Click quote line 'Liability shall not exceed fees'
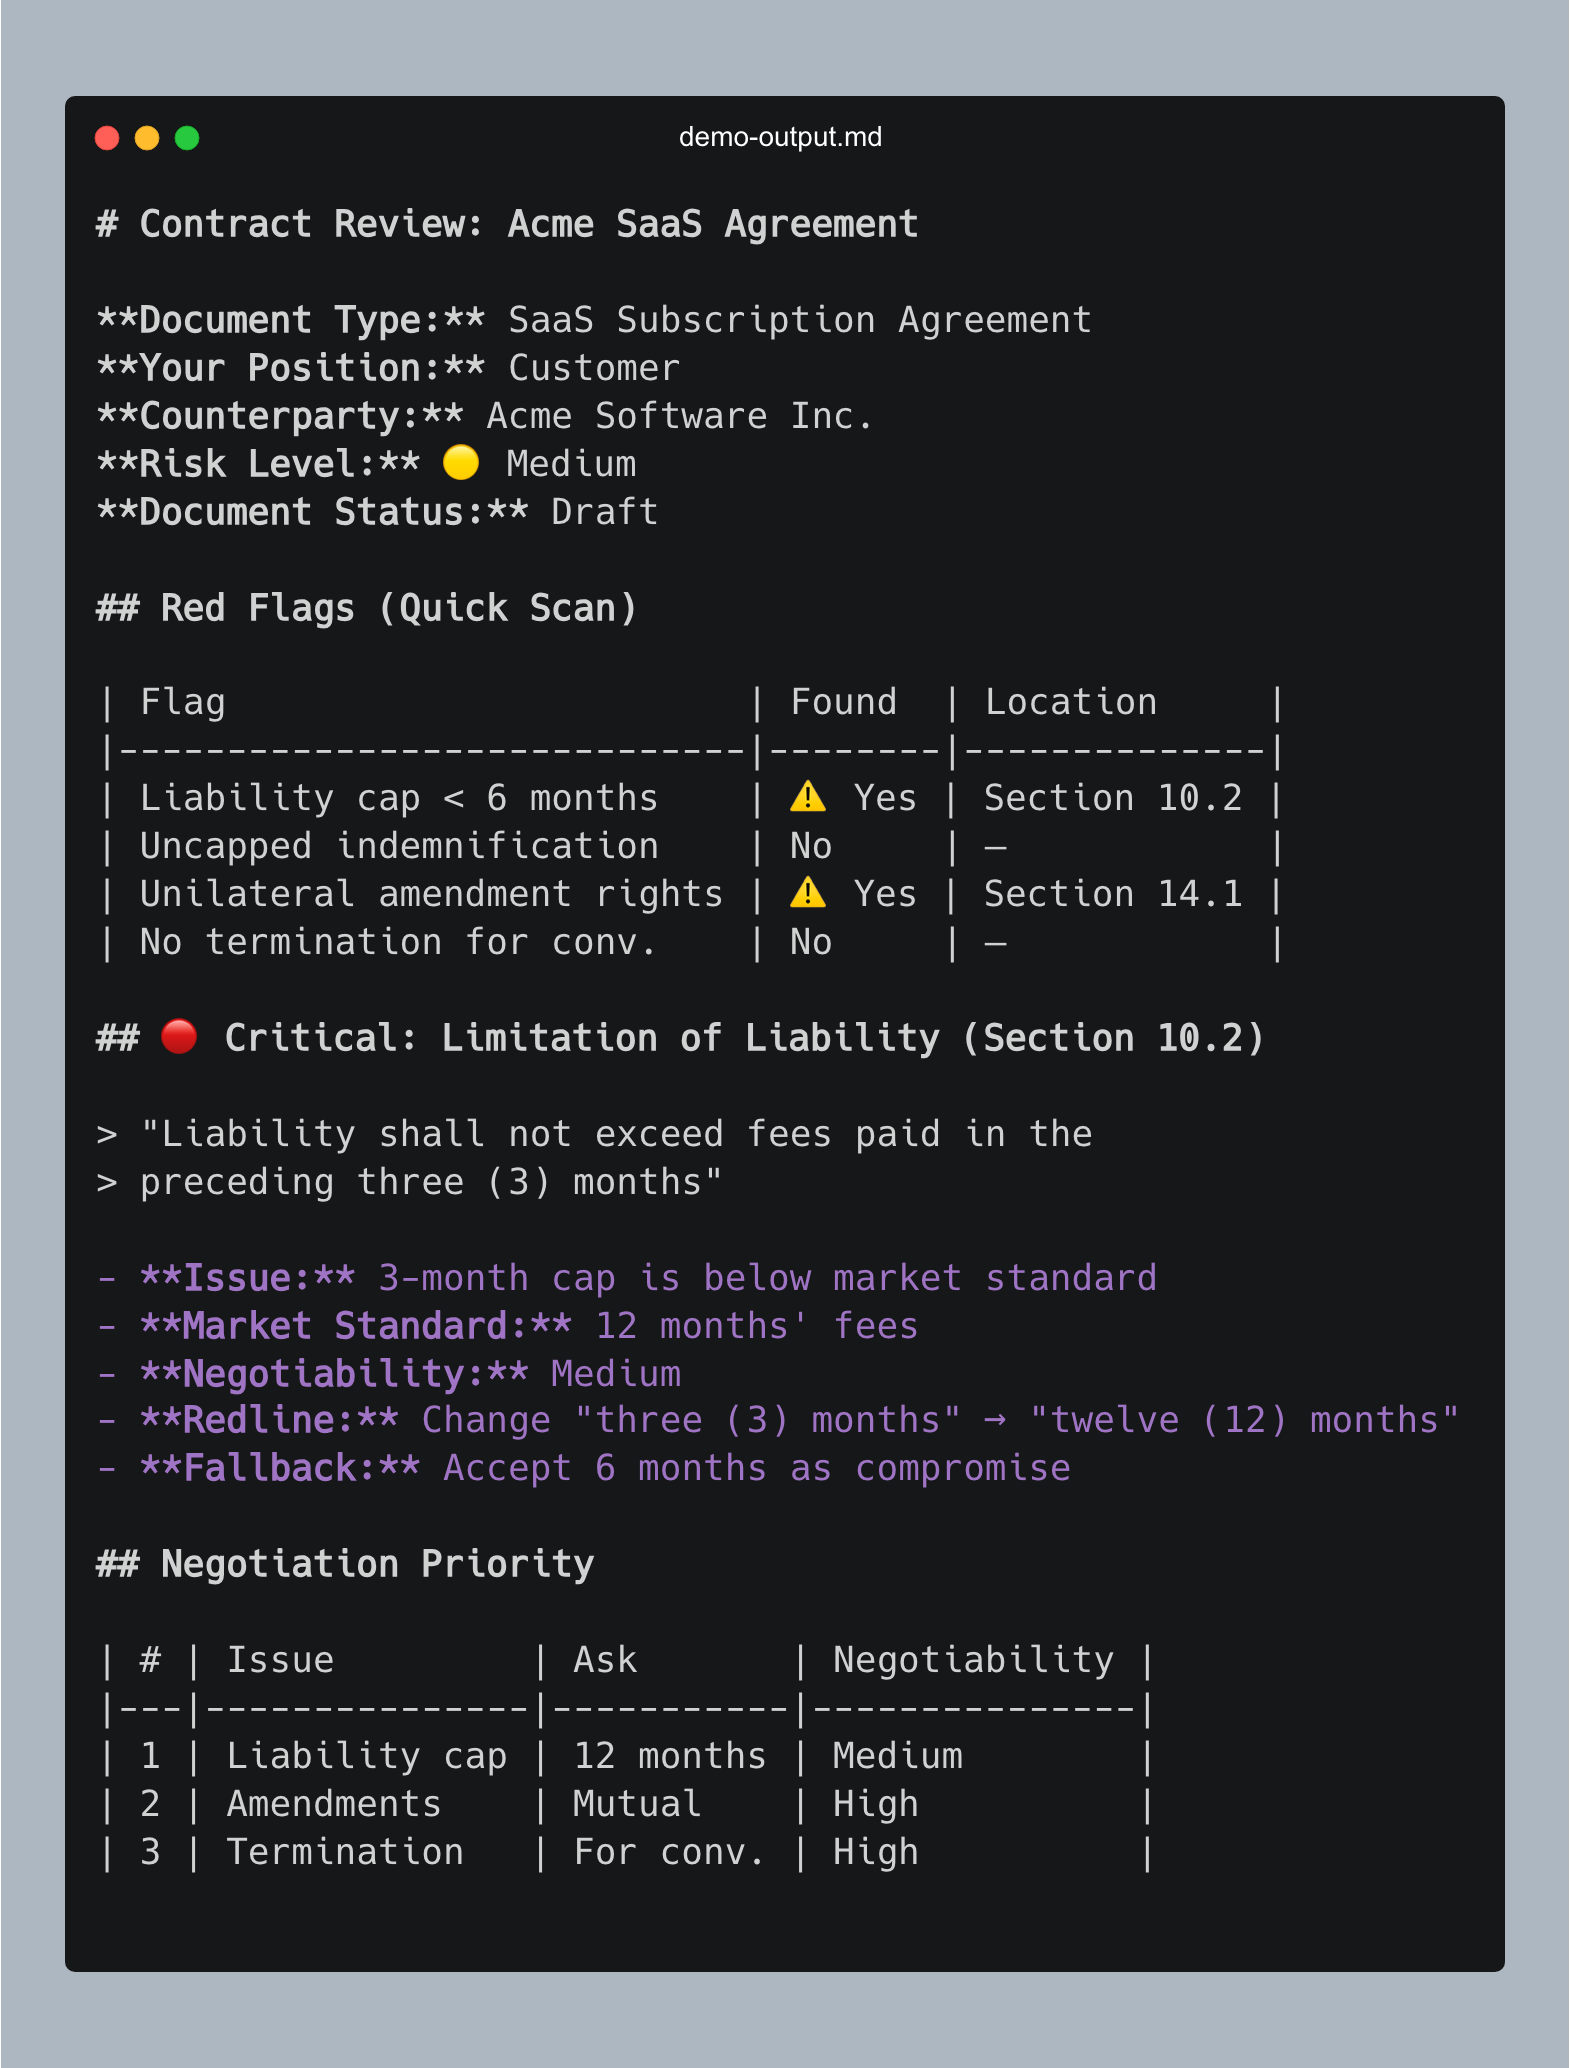 616,1134
